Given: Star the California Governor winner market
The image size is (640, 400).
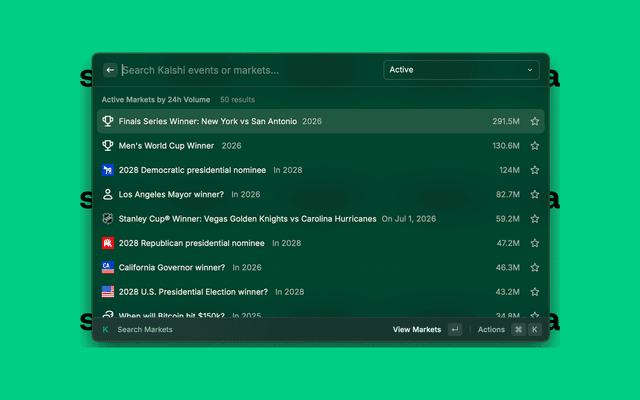Looking at the screenshot, I should 535,267.
